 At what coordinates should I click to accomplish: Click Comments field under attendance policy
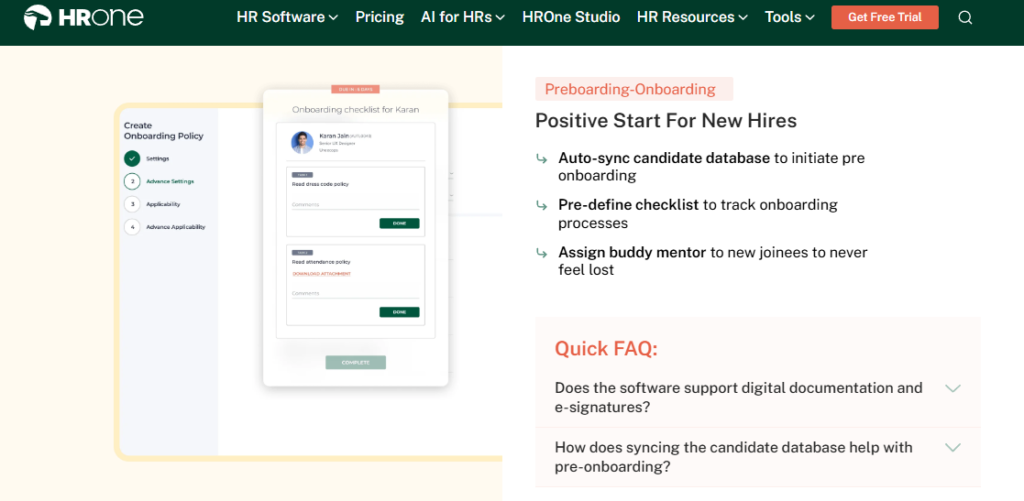click(x=355, y=294)
